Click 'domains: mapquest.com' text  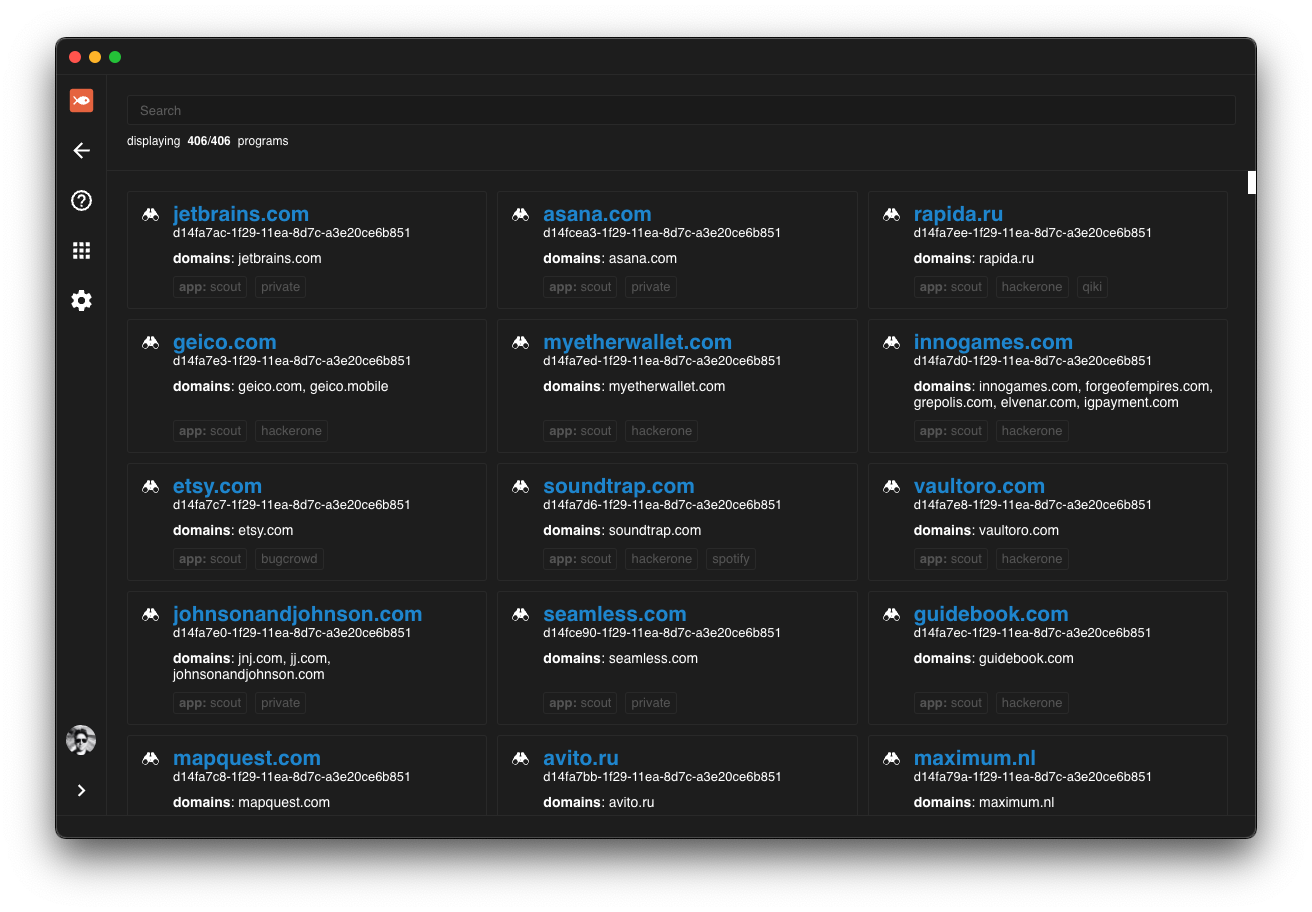pyautogui.click(x=251, y=802)
